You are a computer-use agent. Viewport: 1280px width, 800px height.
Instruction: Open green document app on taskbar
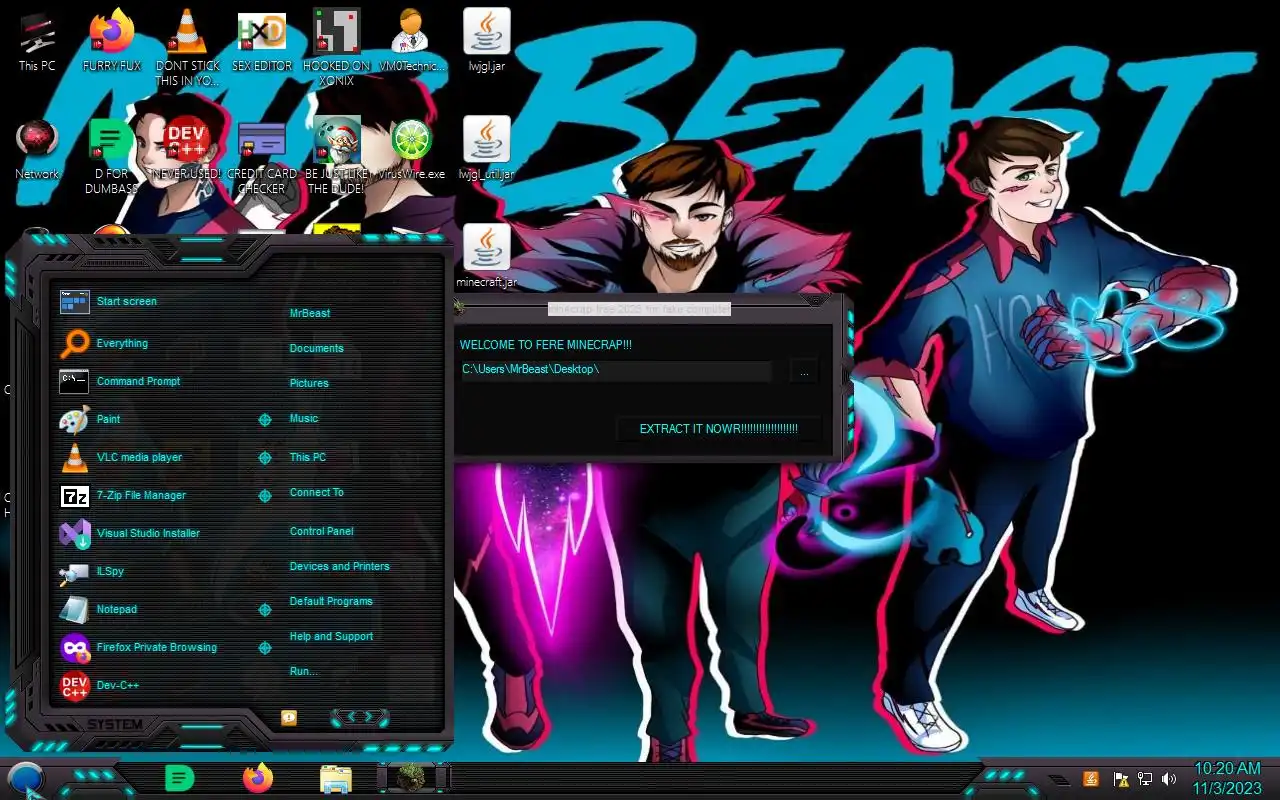[x=179, y=778]
